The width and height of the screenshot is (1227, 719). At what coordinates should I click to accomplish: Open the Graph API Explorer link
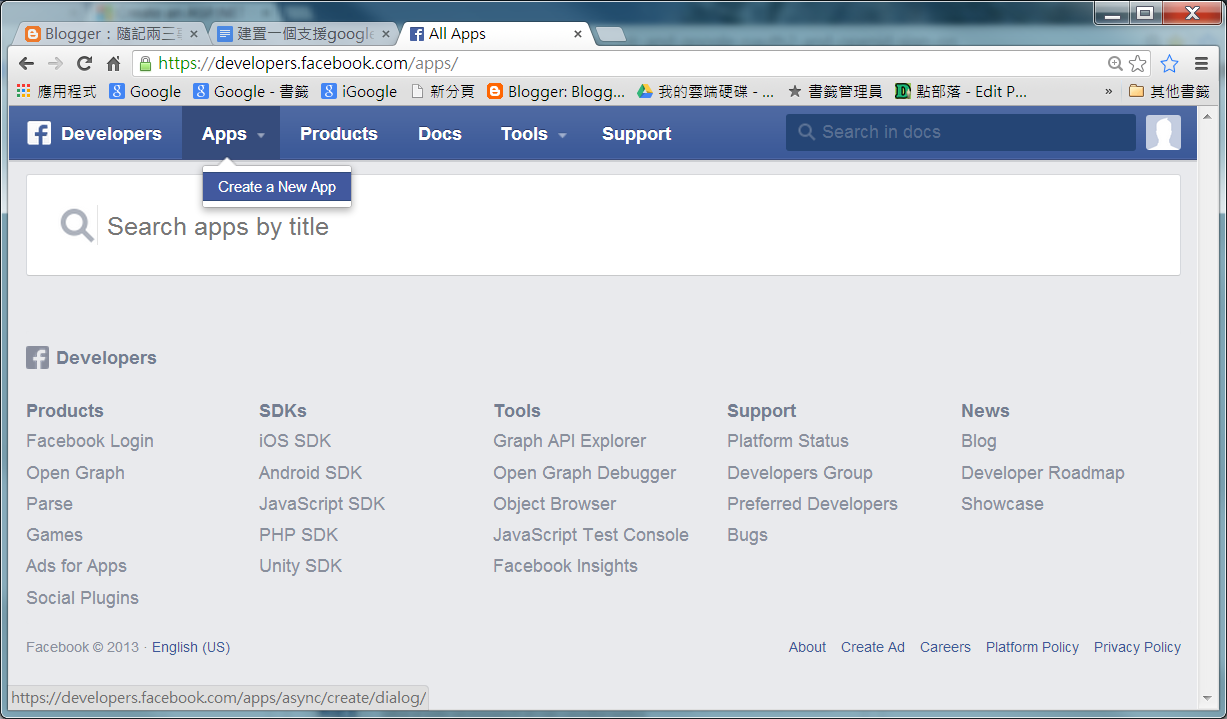click(x=570, y=441)
